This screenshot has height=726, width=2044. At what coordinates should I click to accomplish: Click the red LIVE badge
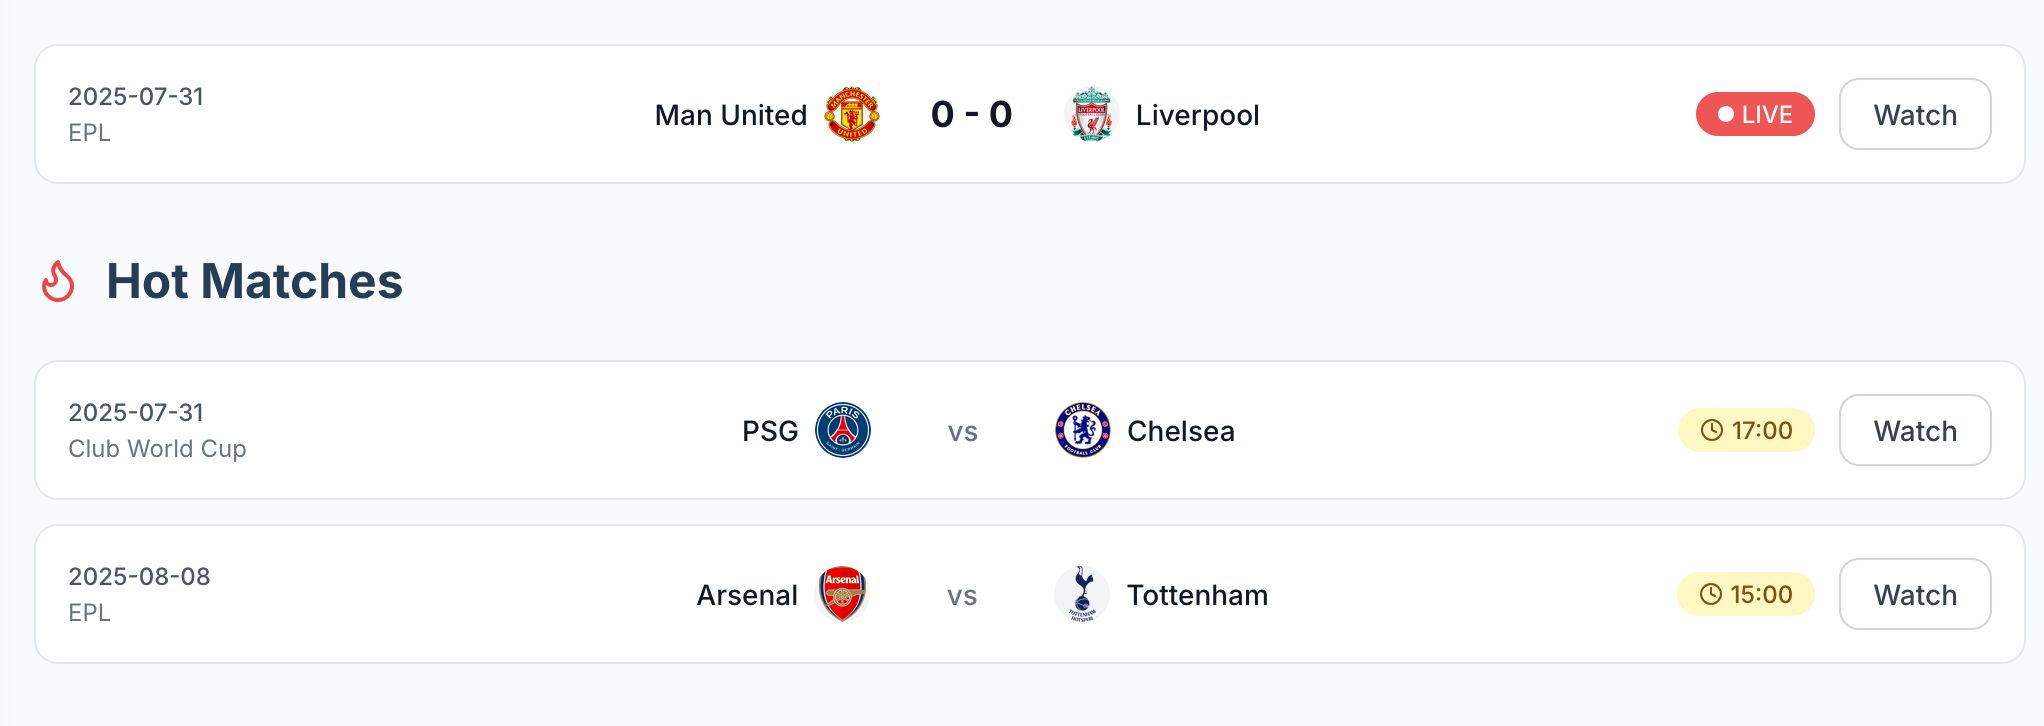[1754, 114]
